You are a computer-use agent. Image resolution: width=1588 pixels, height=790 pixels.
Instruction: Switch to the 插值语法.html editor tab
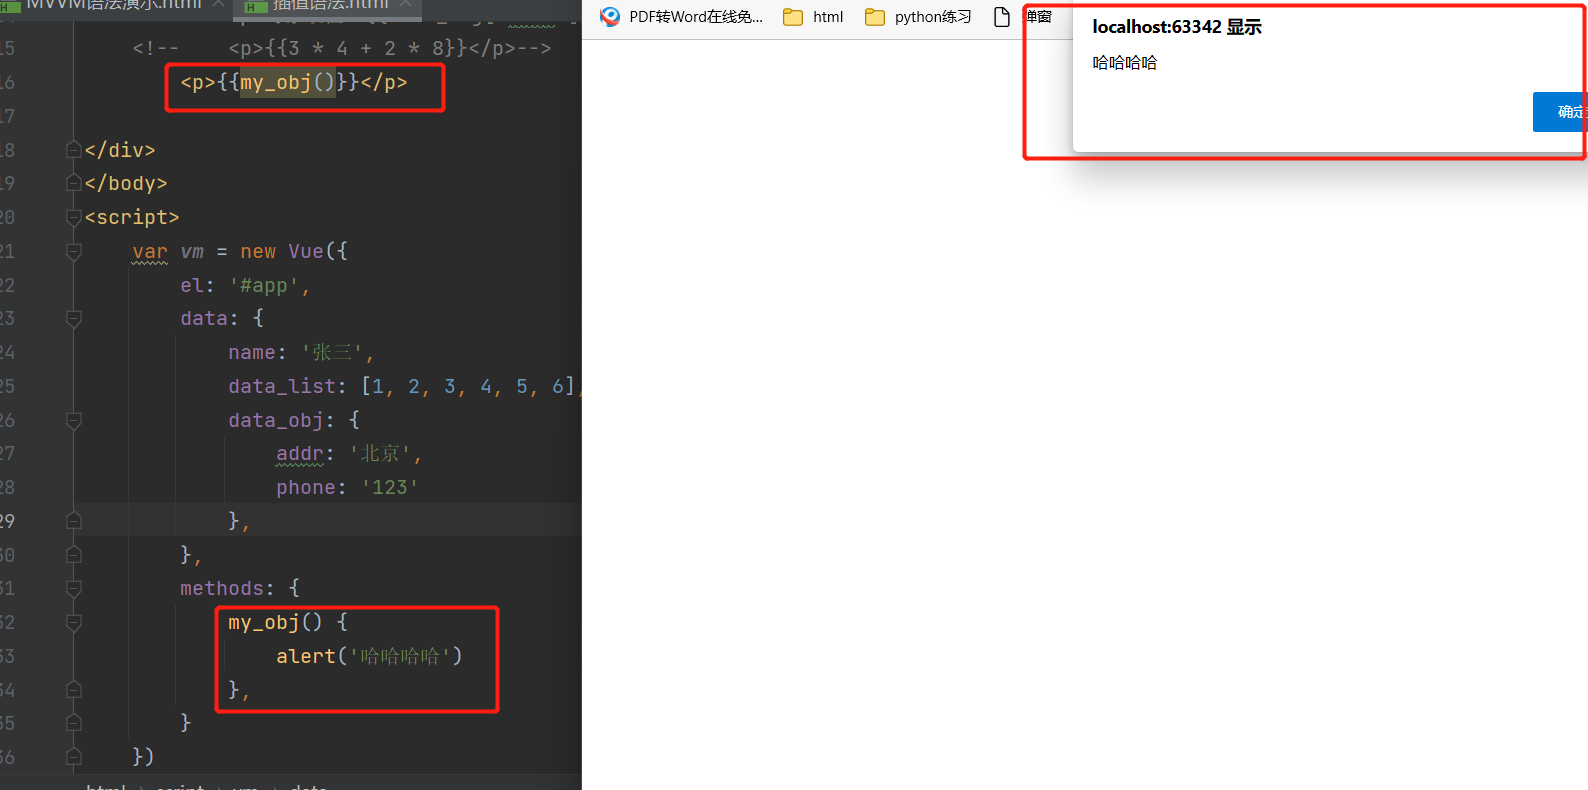(330, 5)
